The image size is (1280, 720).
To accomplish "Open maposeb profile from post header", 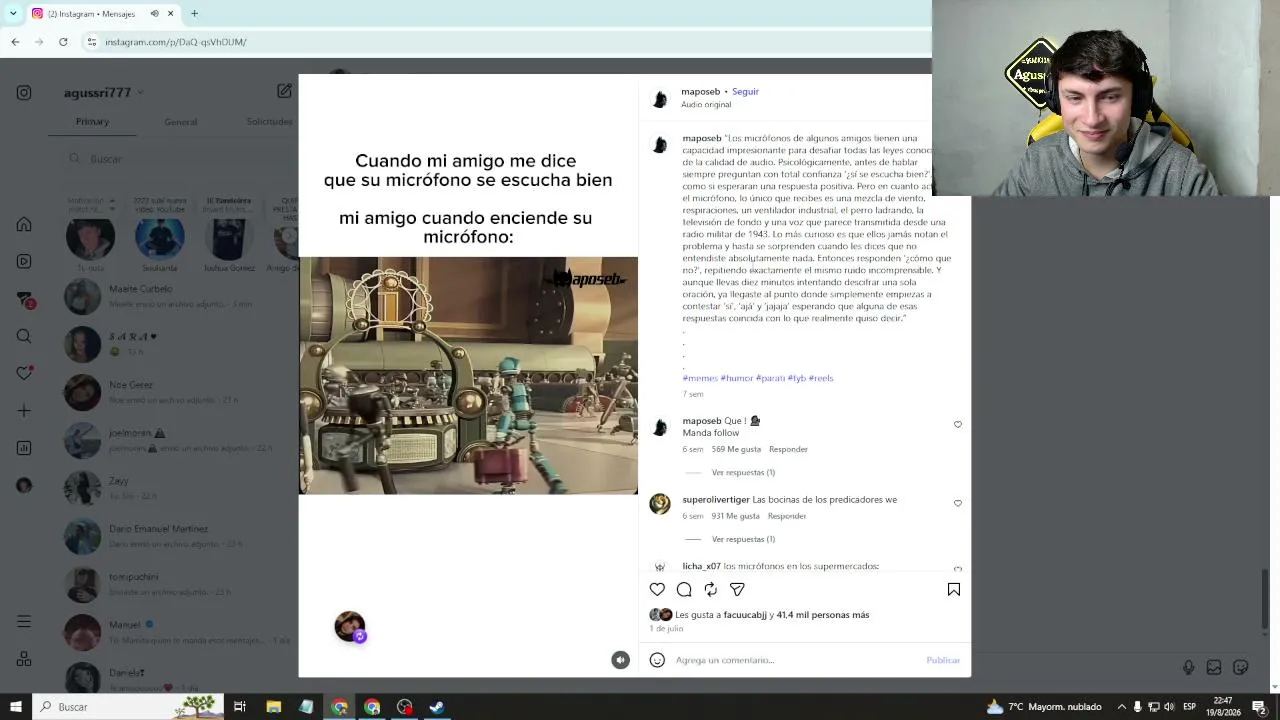I will [700, 92].
